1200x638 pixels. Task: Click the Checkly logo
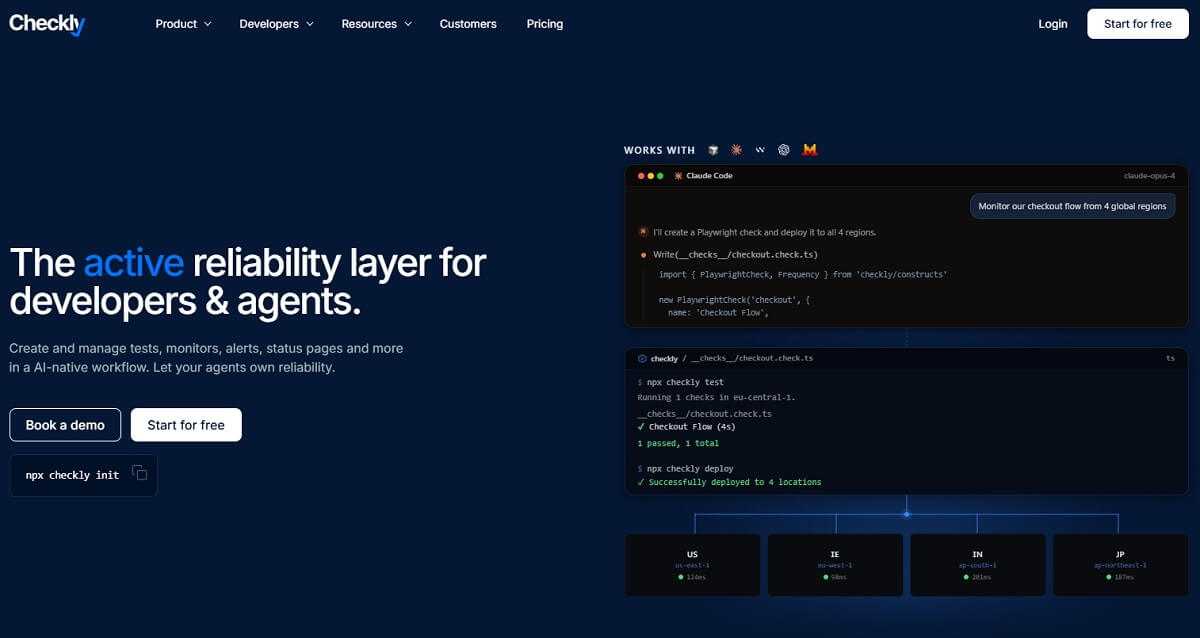click(x=47, y=24)
